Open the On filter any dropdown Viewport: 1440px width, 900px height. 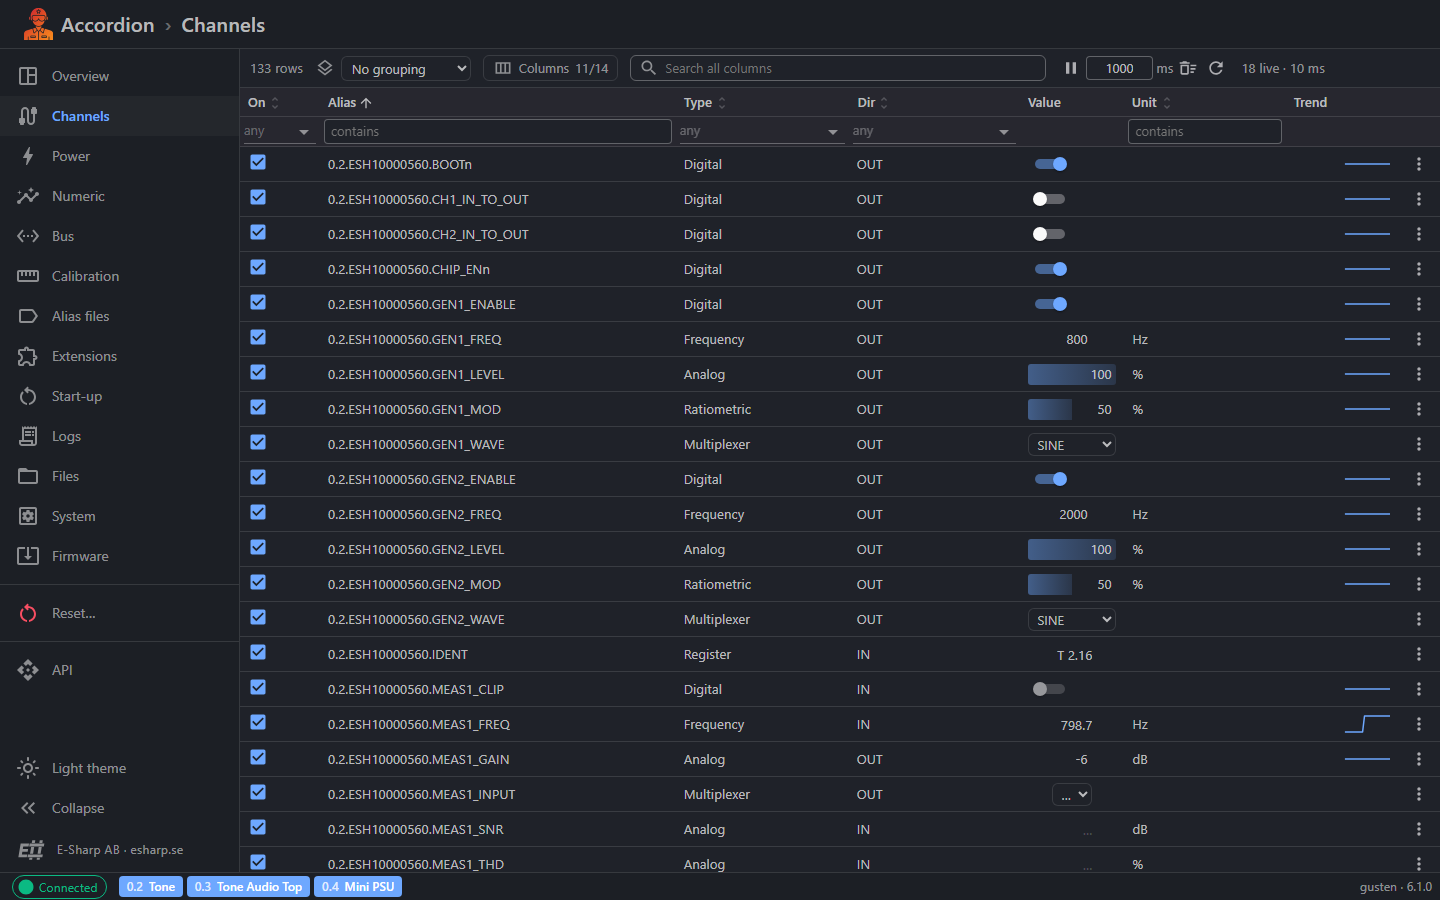[x=278, y=131]
